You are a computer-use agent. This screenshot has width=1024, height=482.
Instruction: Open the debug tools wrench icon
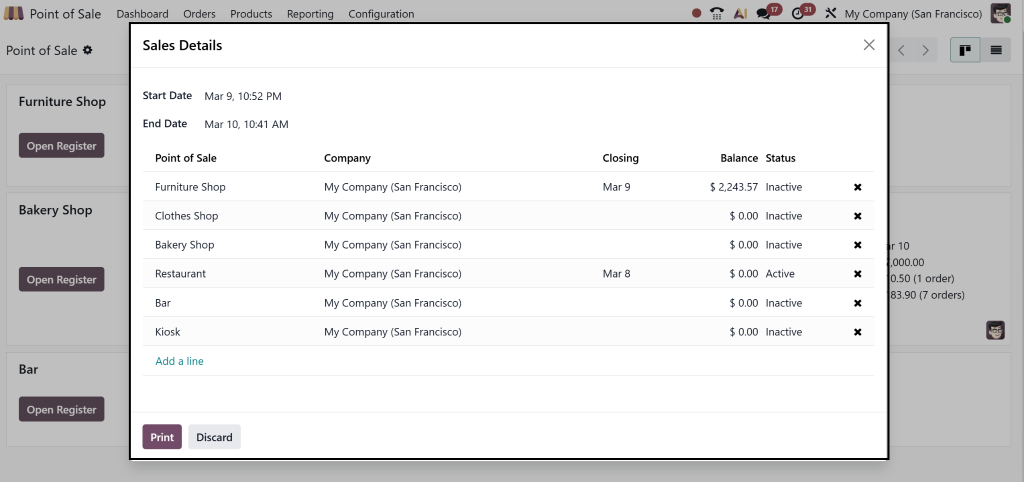click(831, 13)
